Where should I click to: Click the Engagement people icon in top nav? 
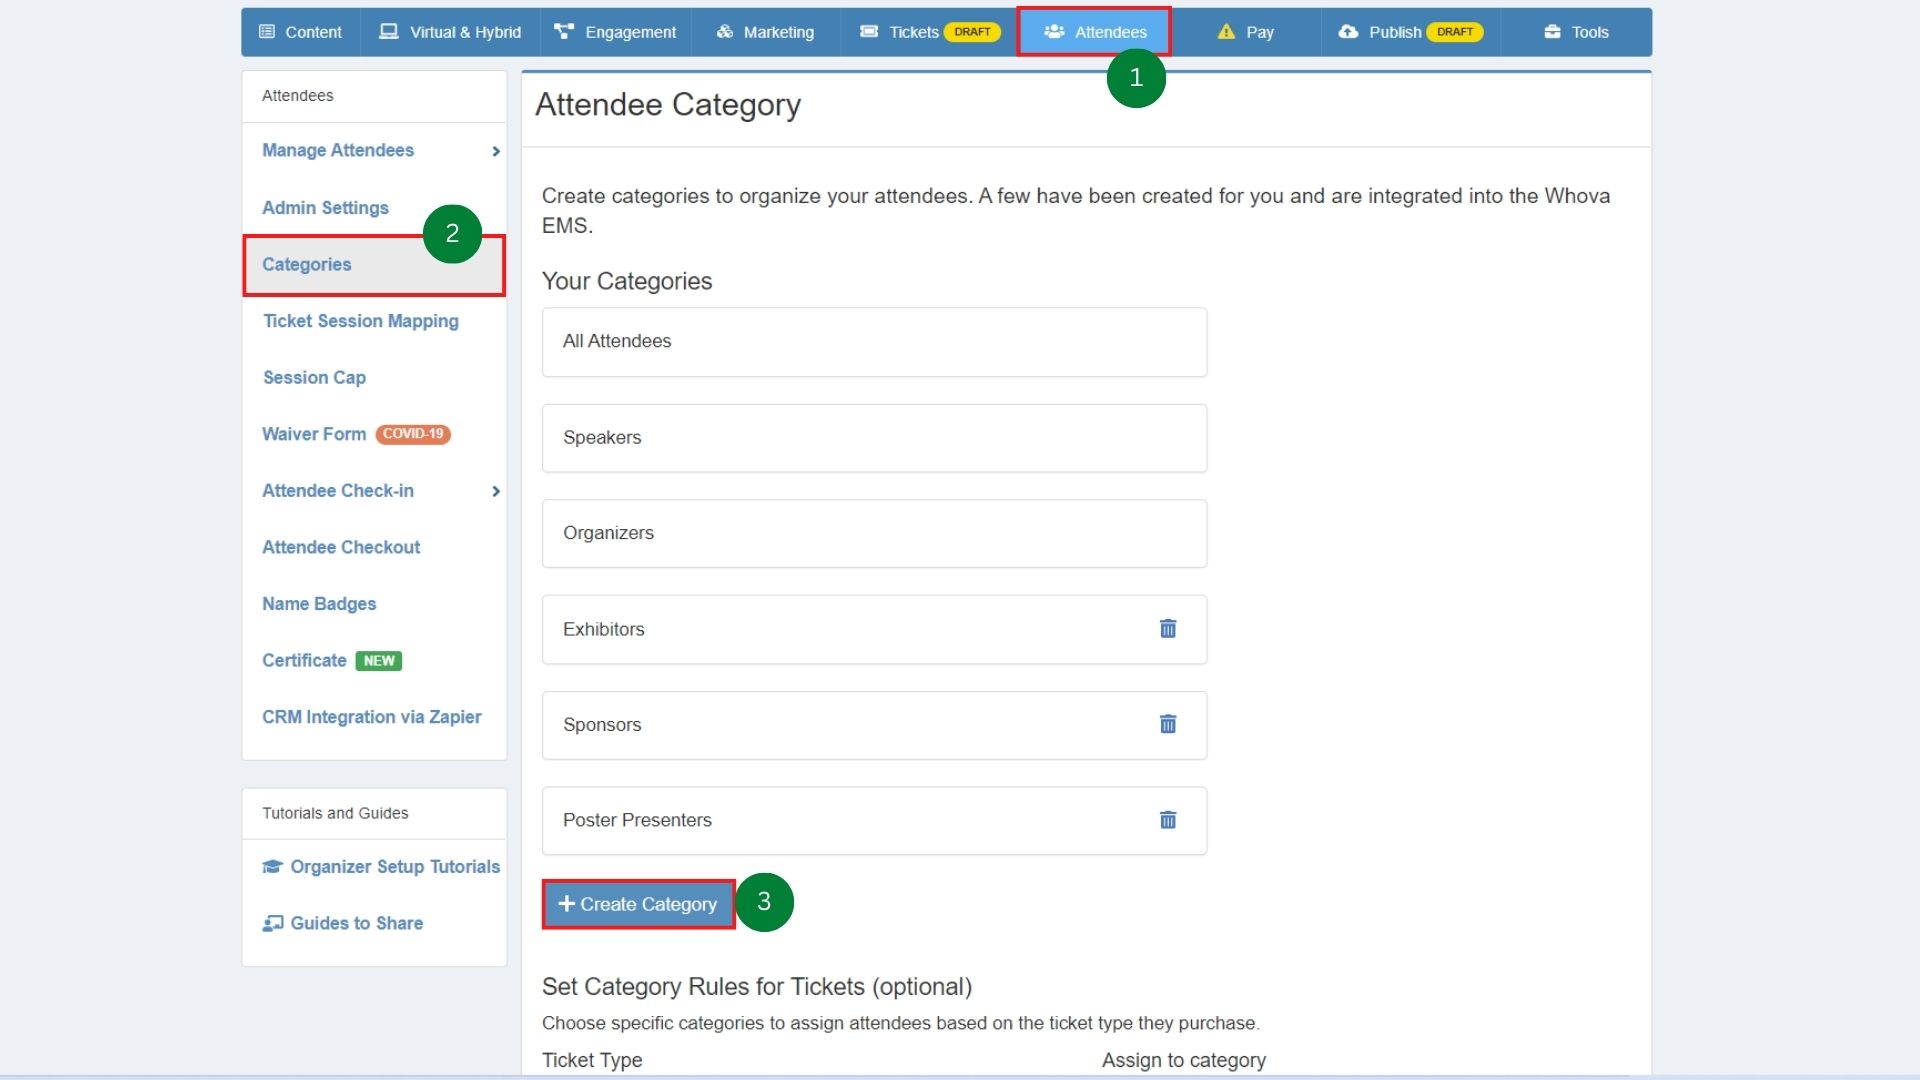pos(564,31)
